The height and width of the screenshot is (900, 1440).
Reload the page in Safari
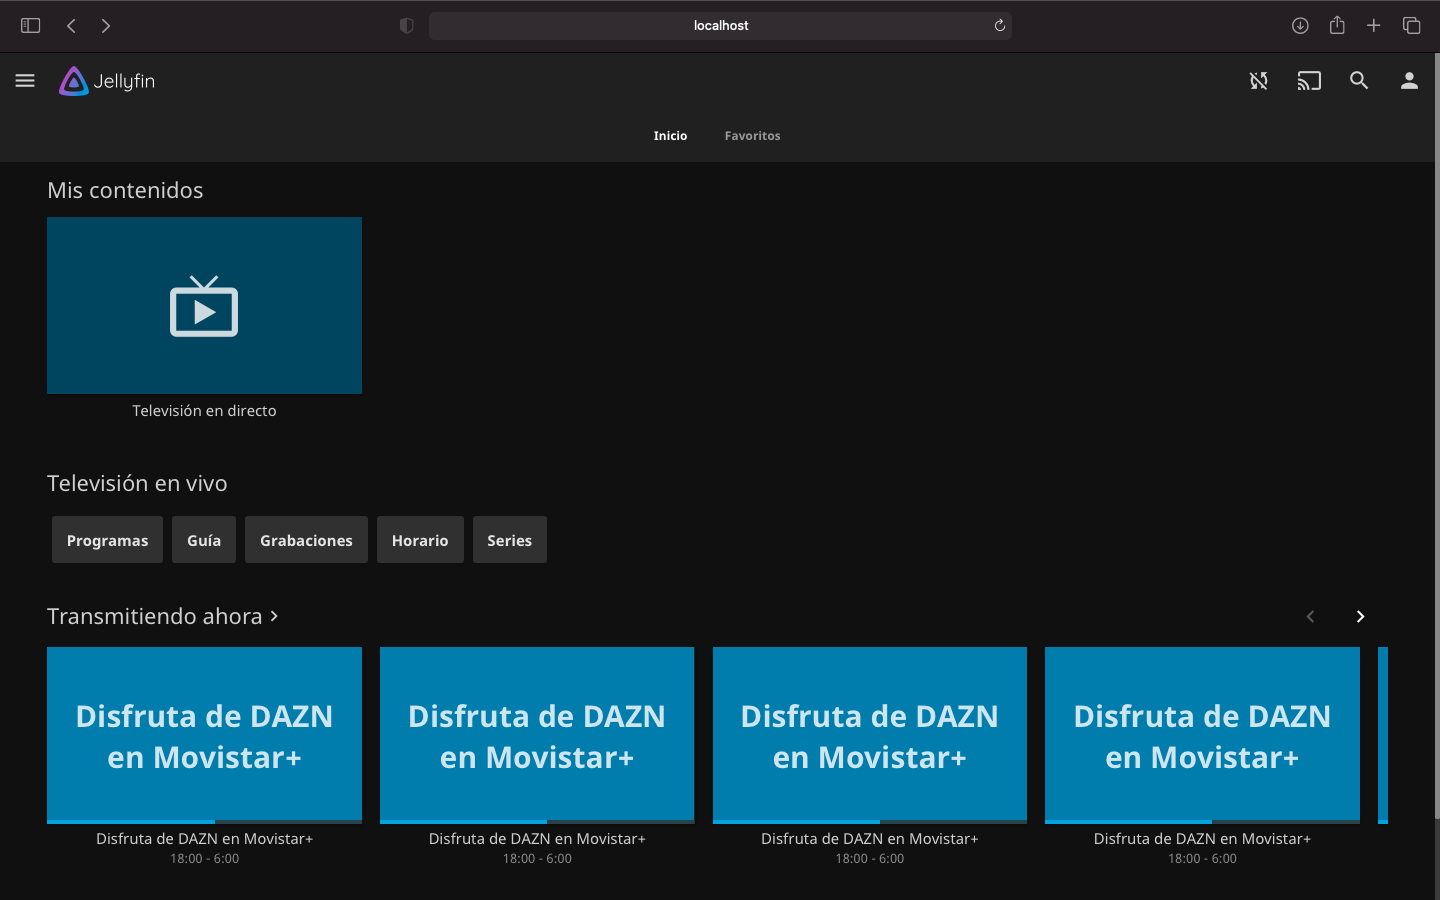coord(999,26)
